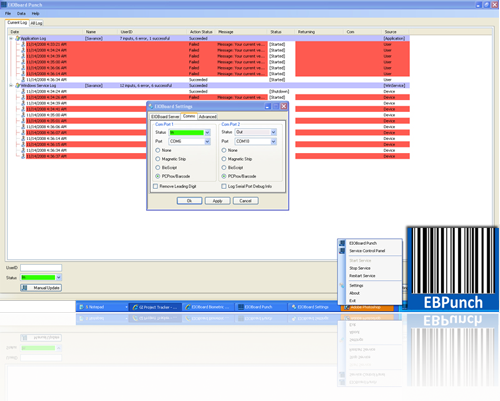
Task: Sort log by the Source column header
Action: [x=395, y=32]
